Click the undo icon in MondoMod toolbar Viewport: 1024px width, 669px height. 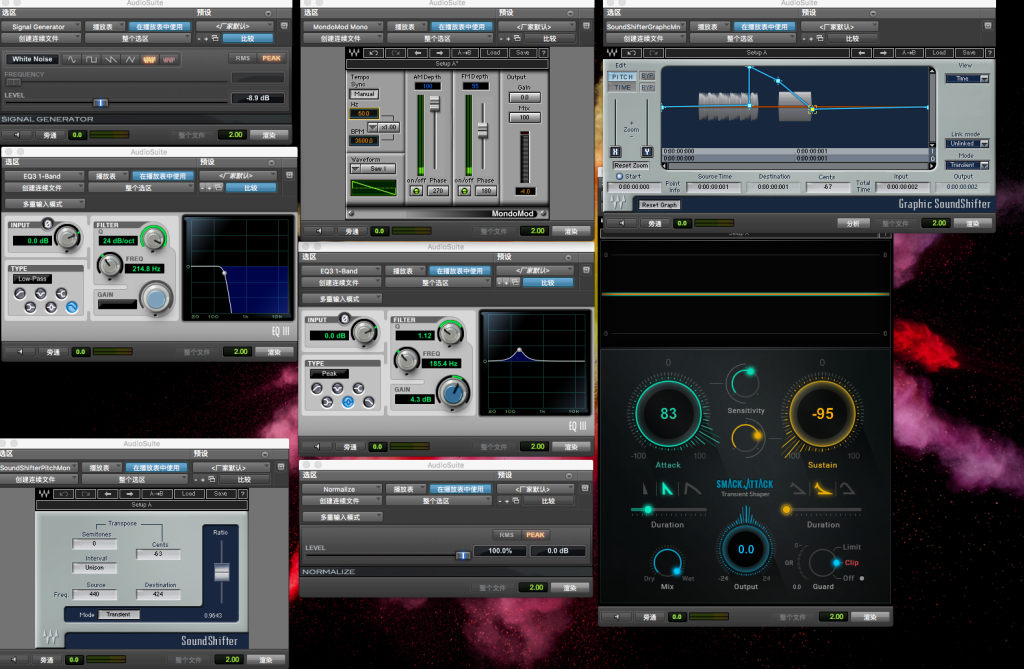[x=374, y=53]
